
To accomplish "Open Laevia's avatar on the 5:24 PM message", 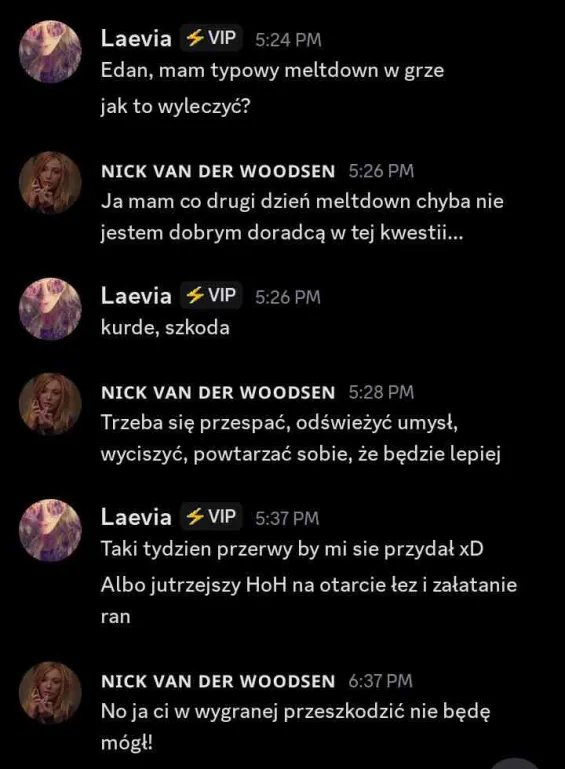I will point(50,51).
